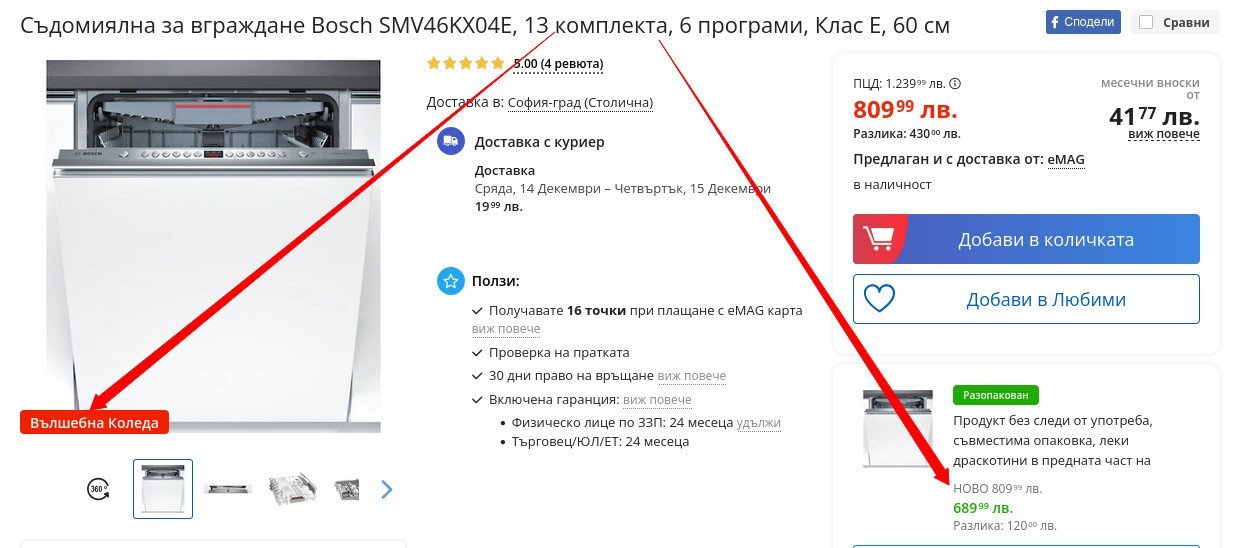Tick the Сравни compare checkbox

[1146, 22]
